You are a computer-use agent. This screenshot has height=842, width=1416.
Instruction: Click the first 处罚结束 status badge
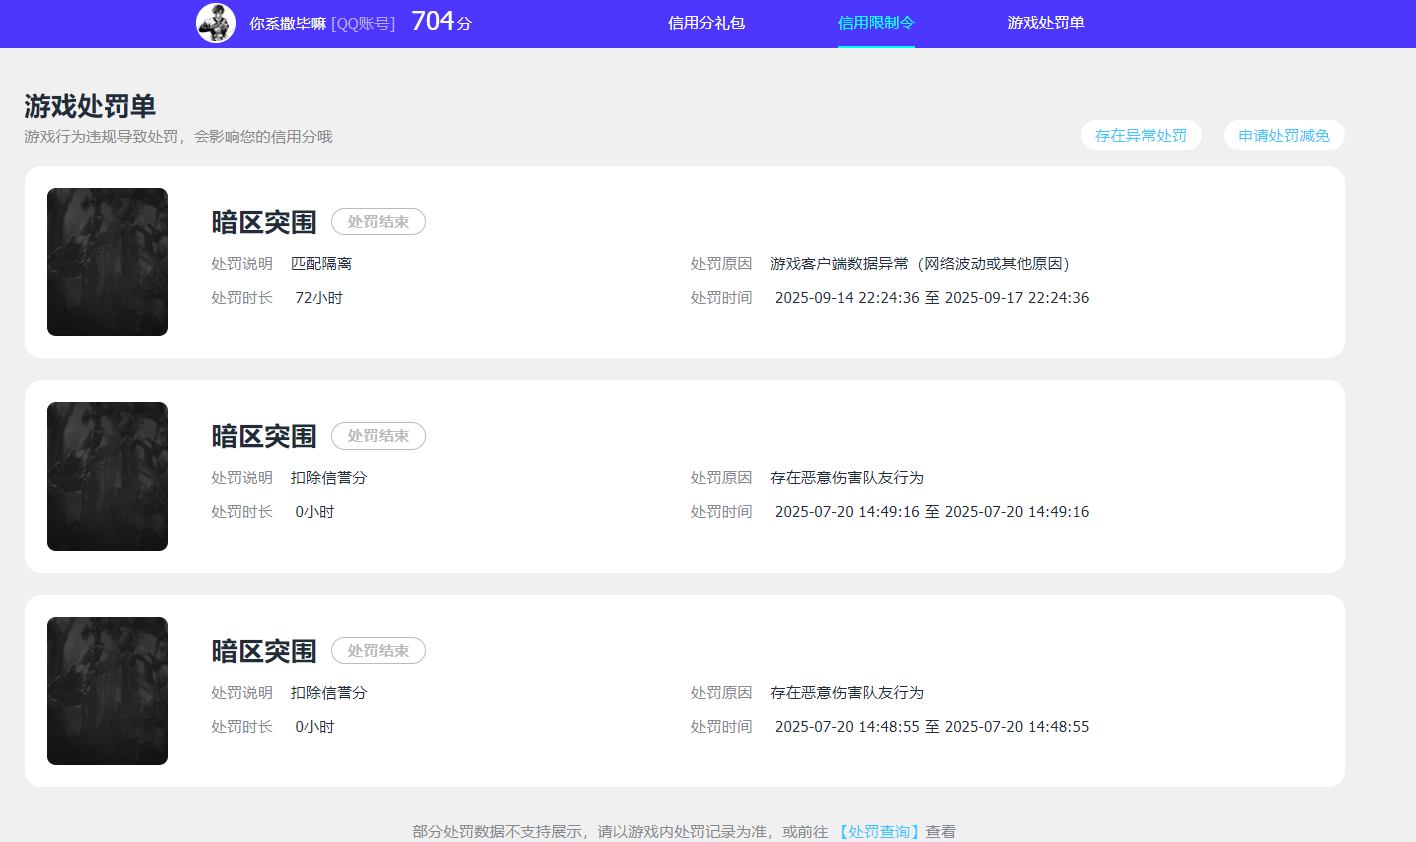point(378,222)
